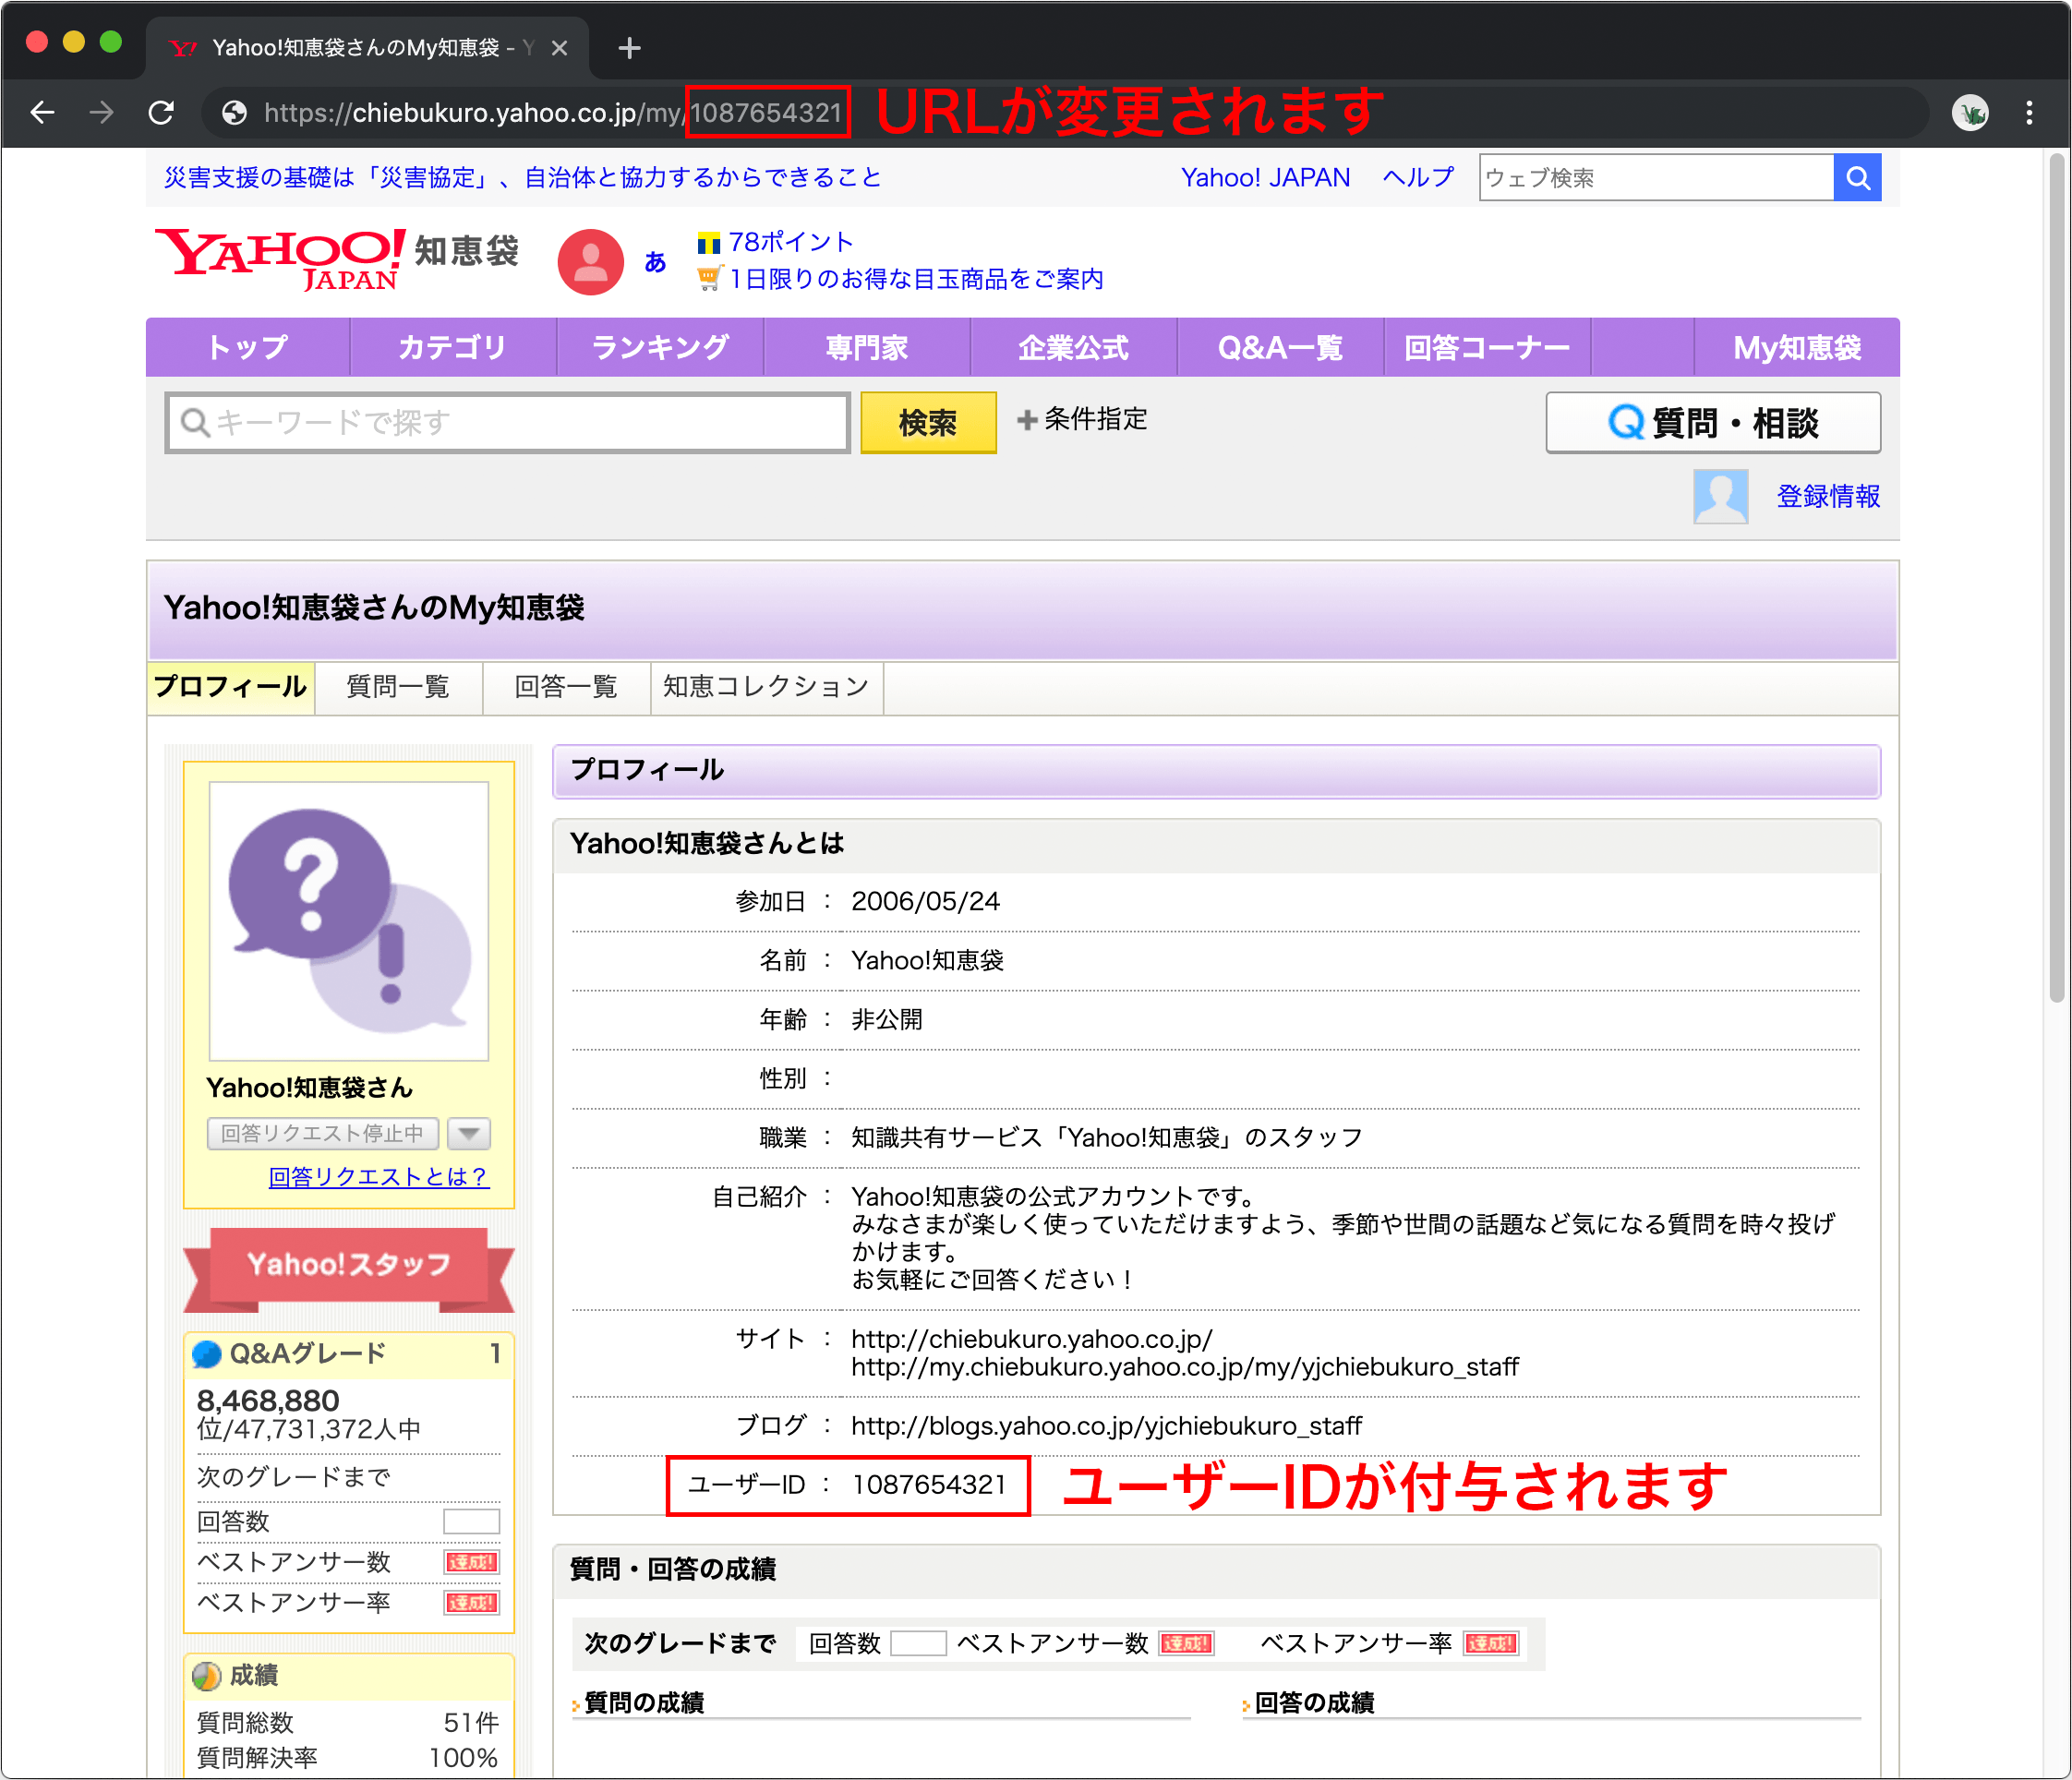Screen dimensions: 2072x1780
Task: Open the My知恵袋 navigation tab
Action: coord(1797,347)
